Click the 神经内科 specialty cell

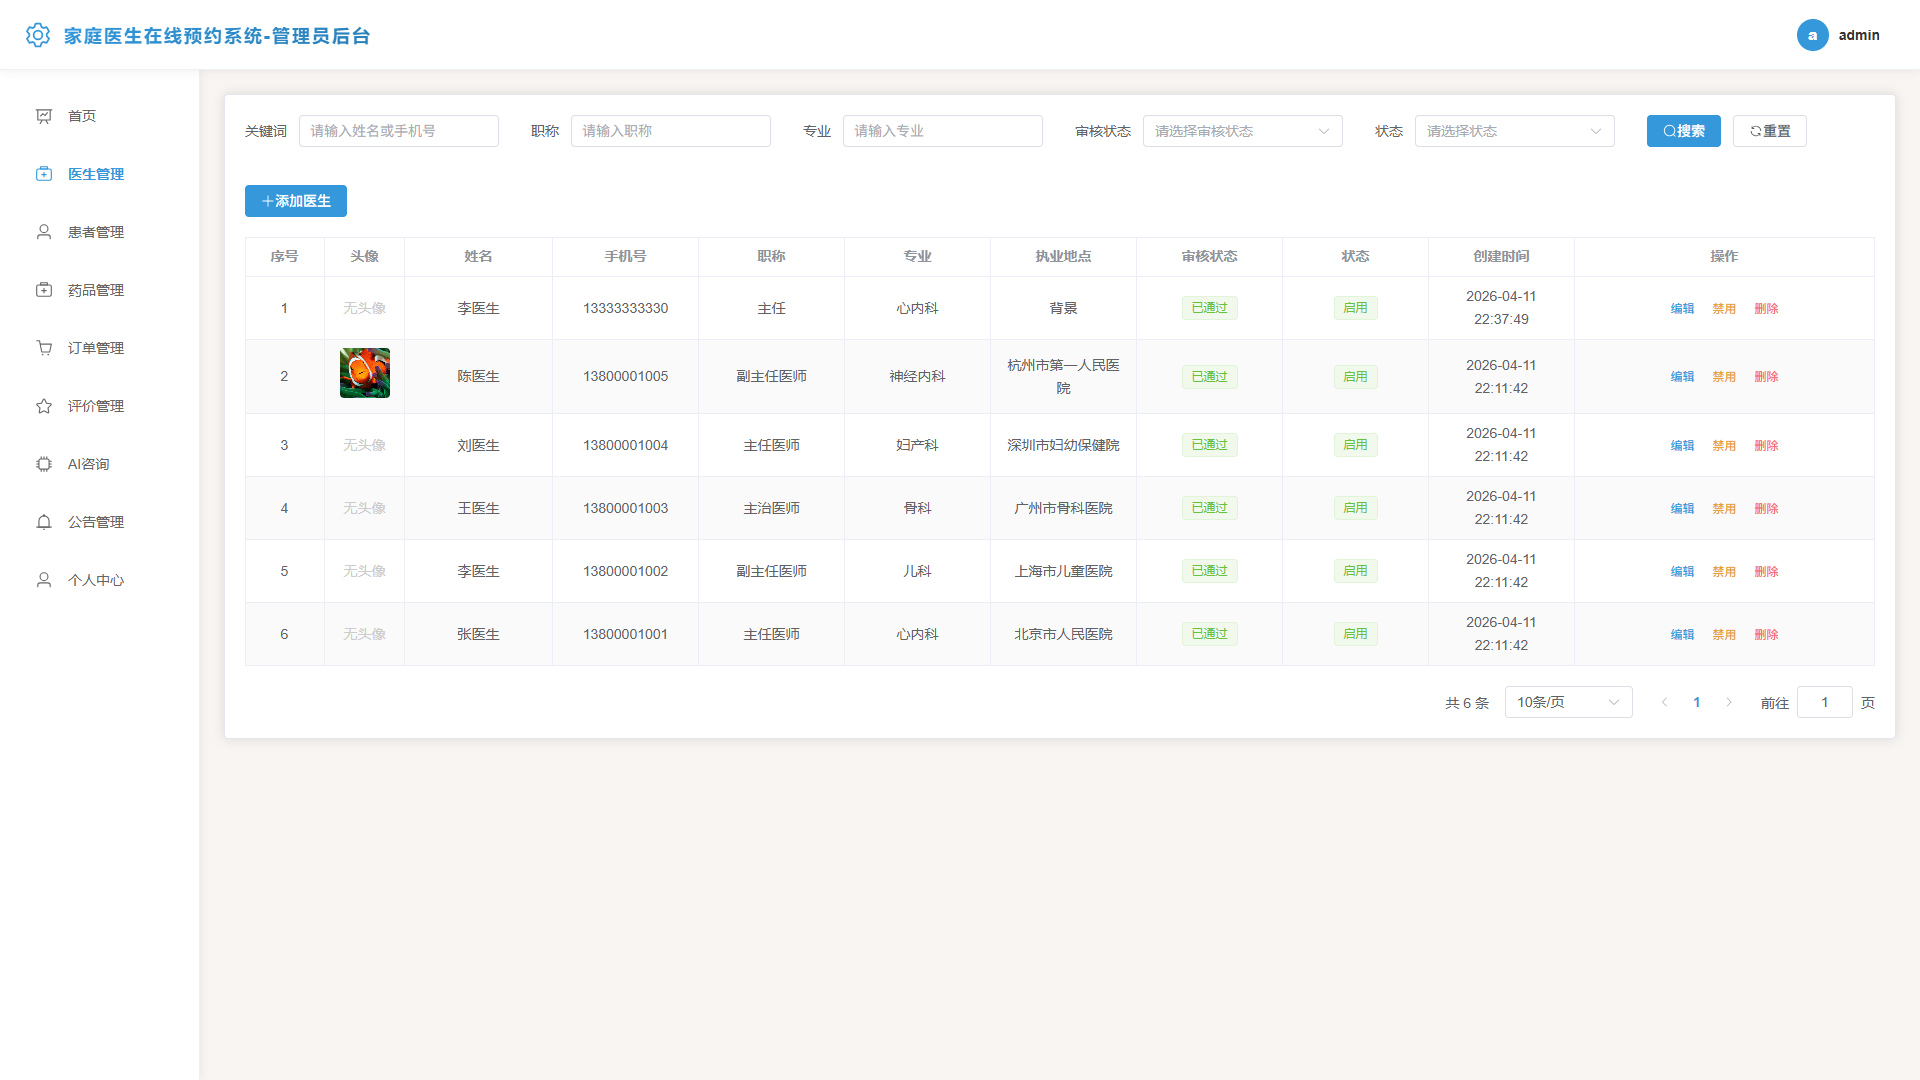pyautogui.click(x=917, y=377)
